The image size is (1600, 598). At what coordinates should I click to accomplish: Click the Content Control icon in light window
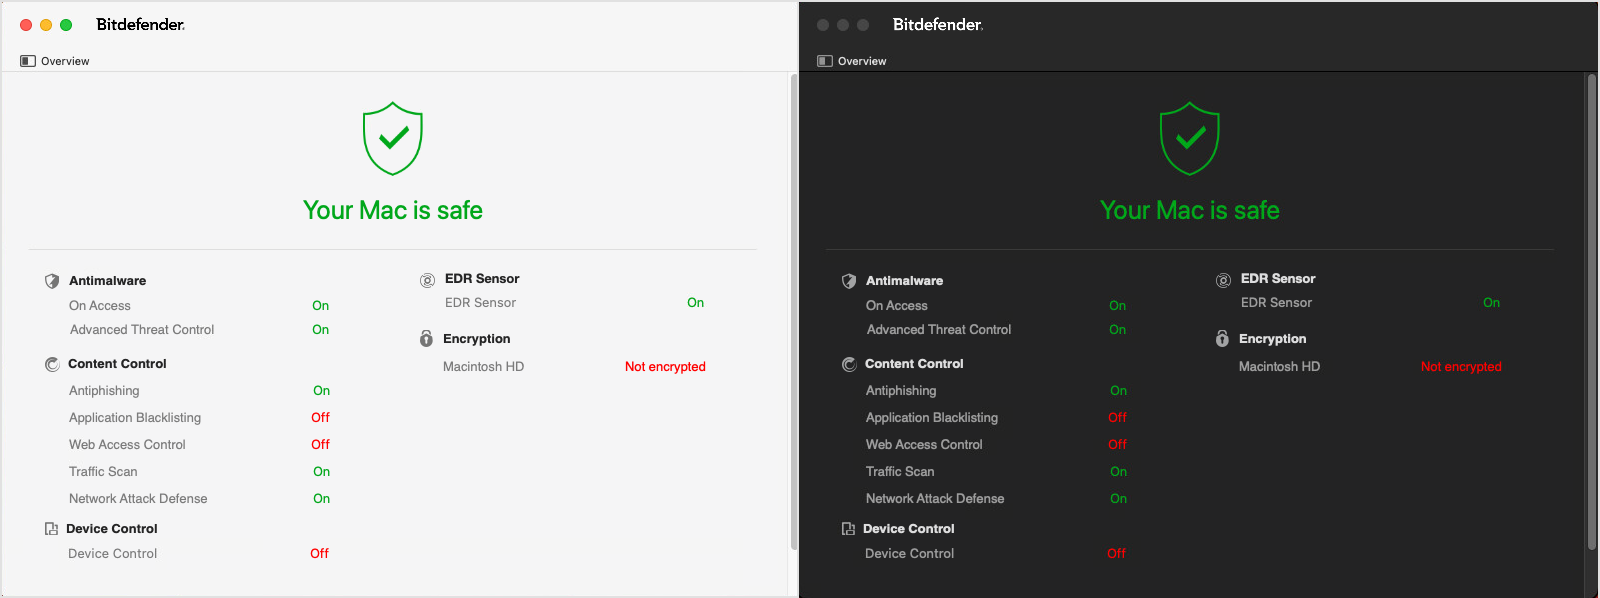52,364
